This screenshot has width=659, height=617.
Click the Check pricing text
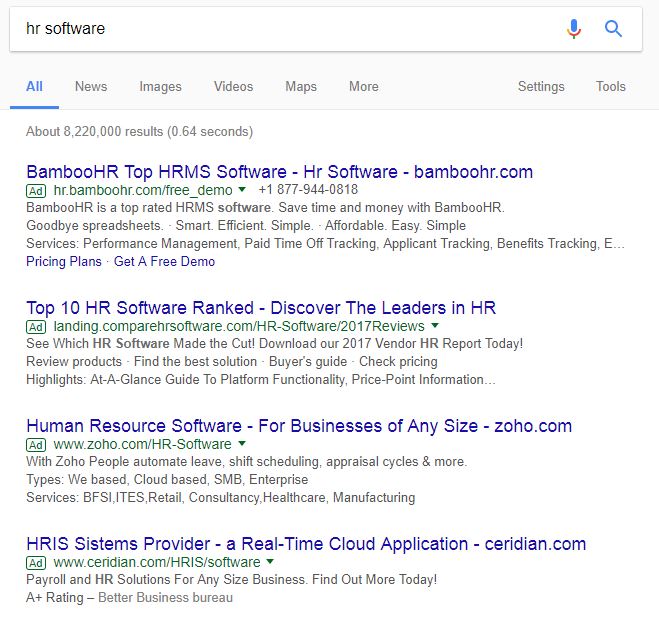coord(398,361)
